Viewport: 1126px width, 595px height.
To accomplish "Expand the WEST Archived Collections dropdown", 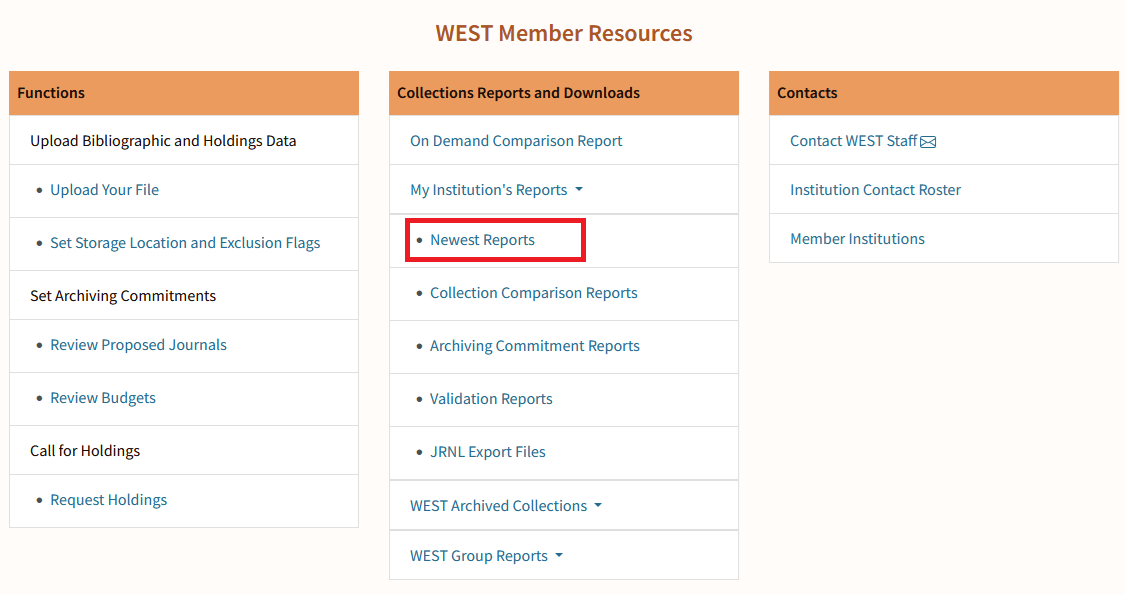I will point(506,506).
